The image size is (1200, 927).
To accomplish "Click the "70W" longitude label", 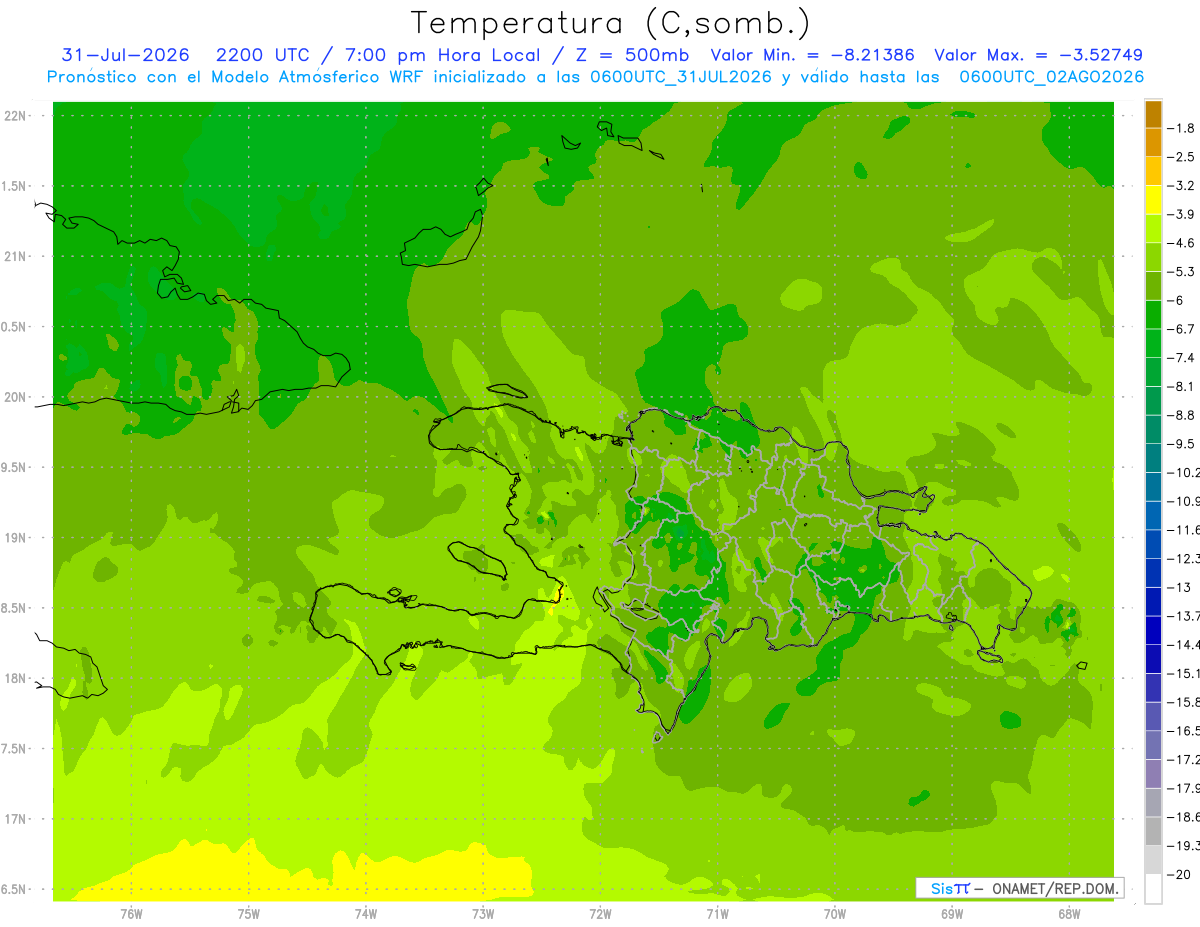I will pyautogui.click(x=835, y=913).
